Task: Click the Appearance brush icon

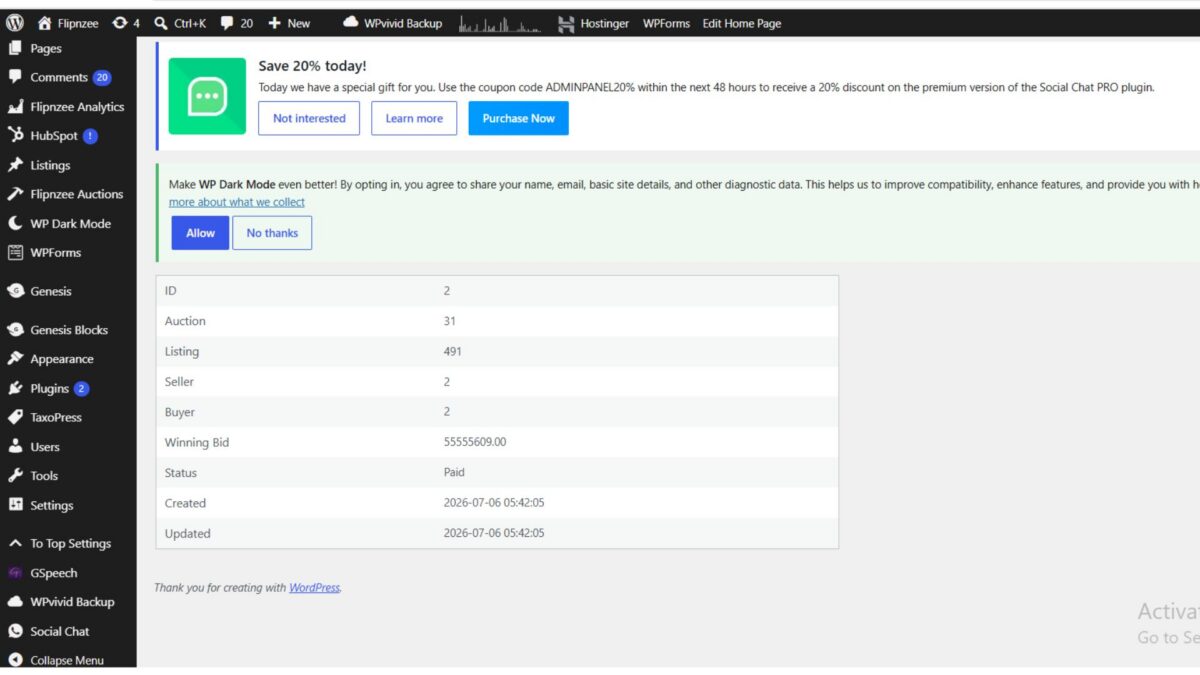Action: coord(15,359)
